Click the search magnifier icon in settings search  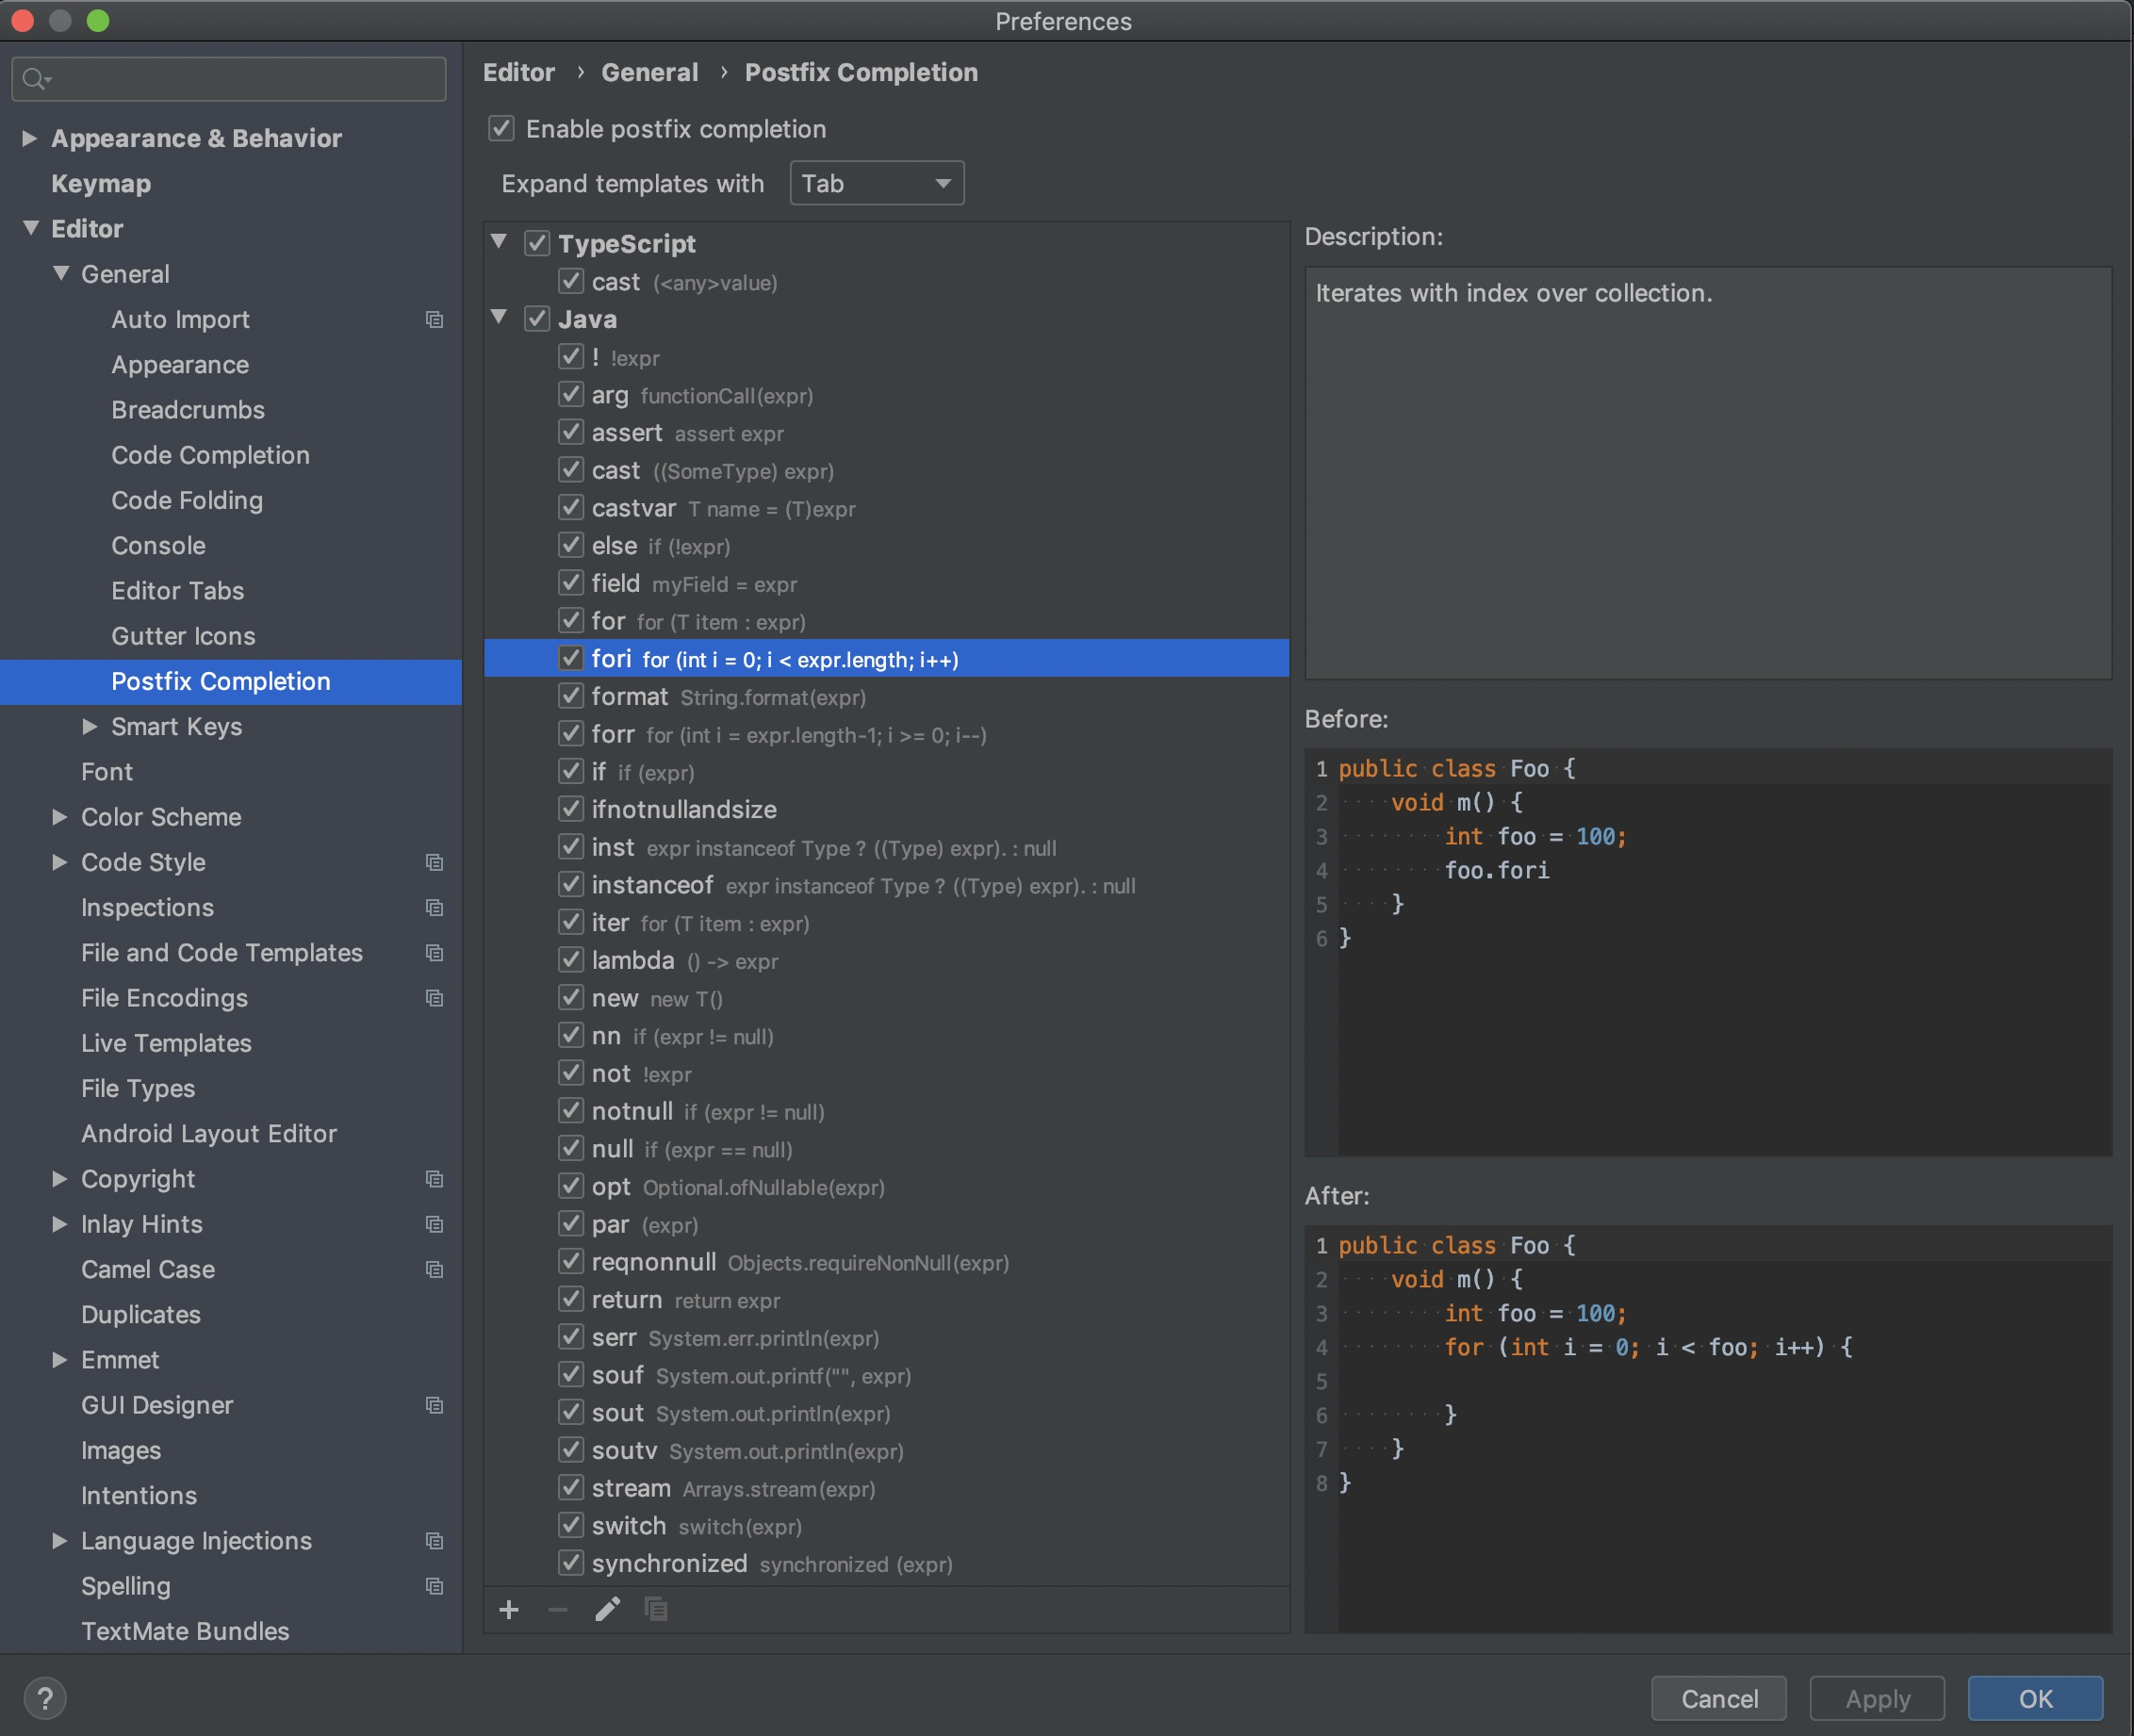coord(35,79)
